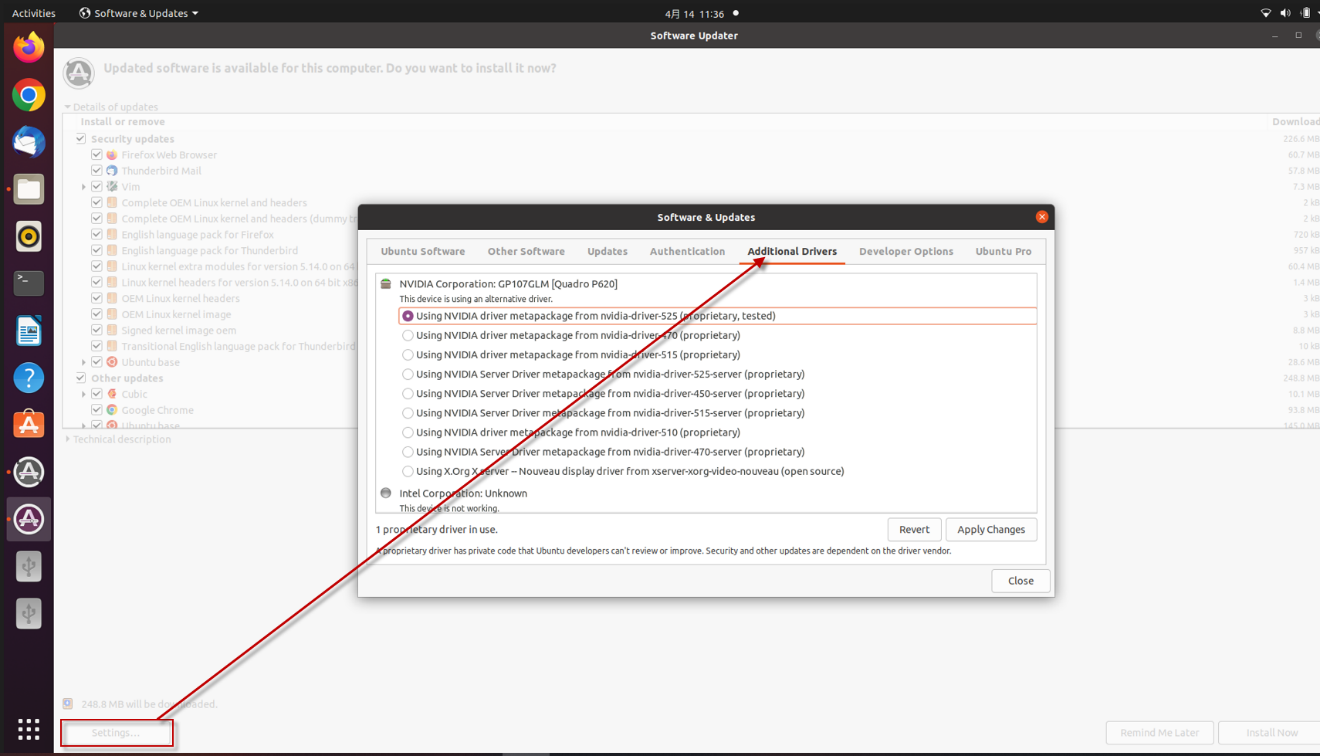The width and height of the screenshot is (1320, 756).
Task: Click the Google Chrome package icon in updates
Action: coord(112,410)
